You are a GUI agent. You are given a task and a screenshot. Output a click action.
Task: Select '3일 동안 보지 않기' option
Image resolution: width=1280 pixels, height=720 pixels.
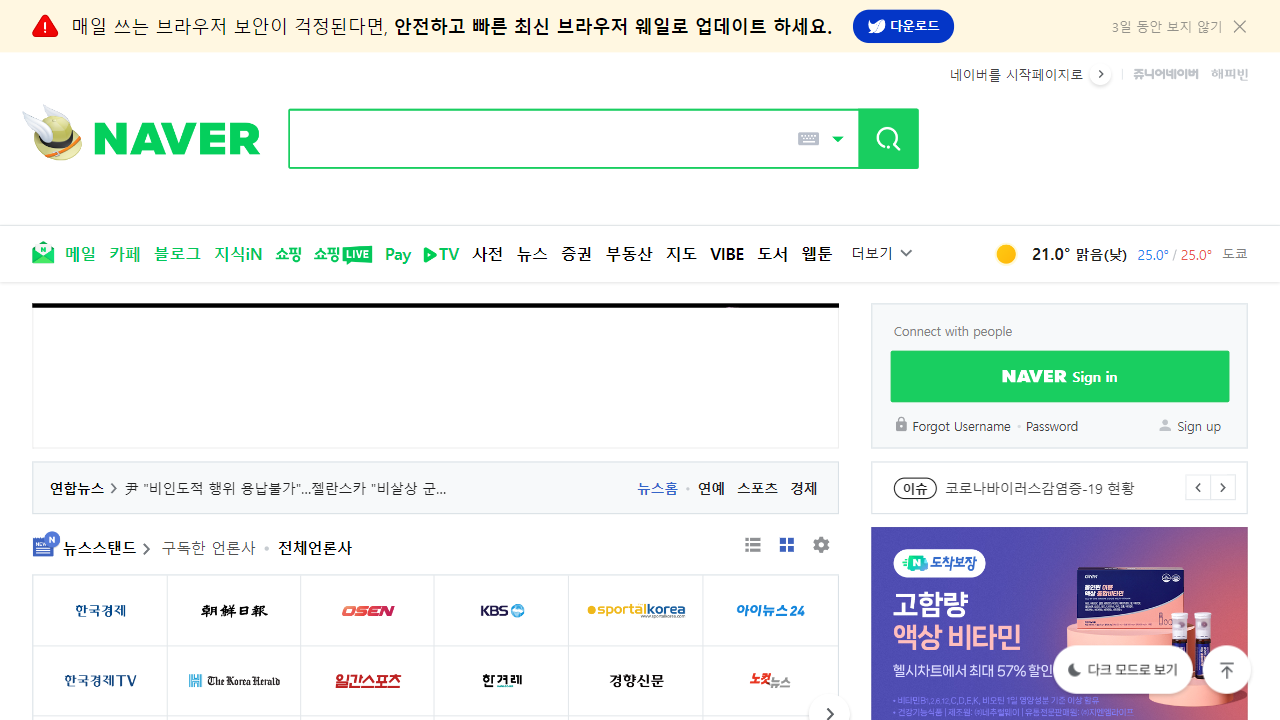click(1166, 27)
